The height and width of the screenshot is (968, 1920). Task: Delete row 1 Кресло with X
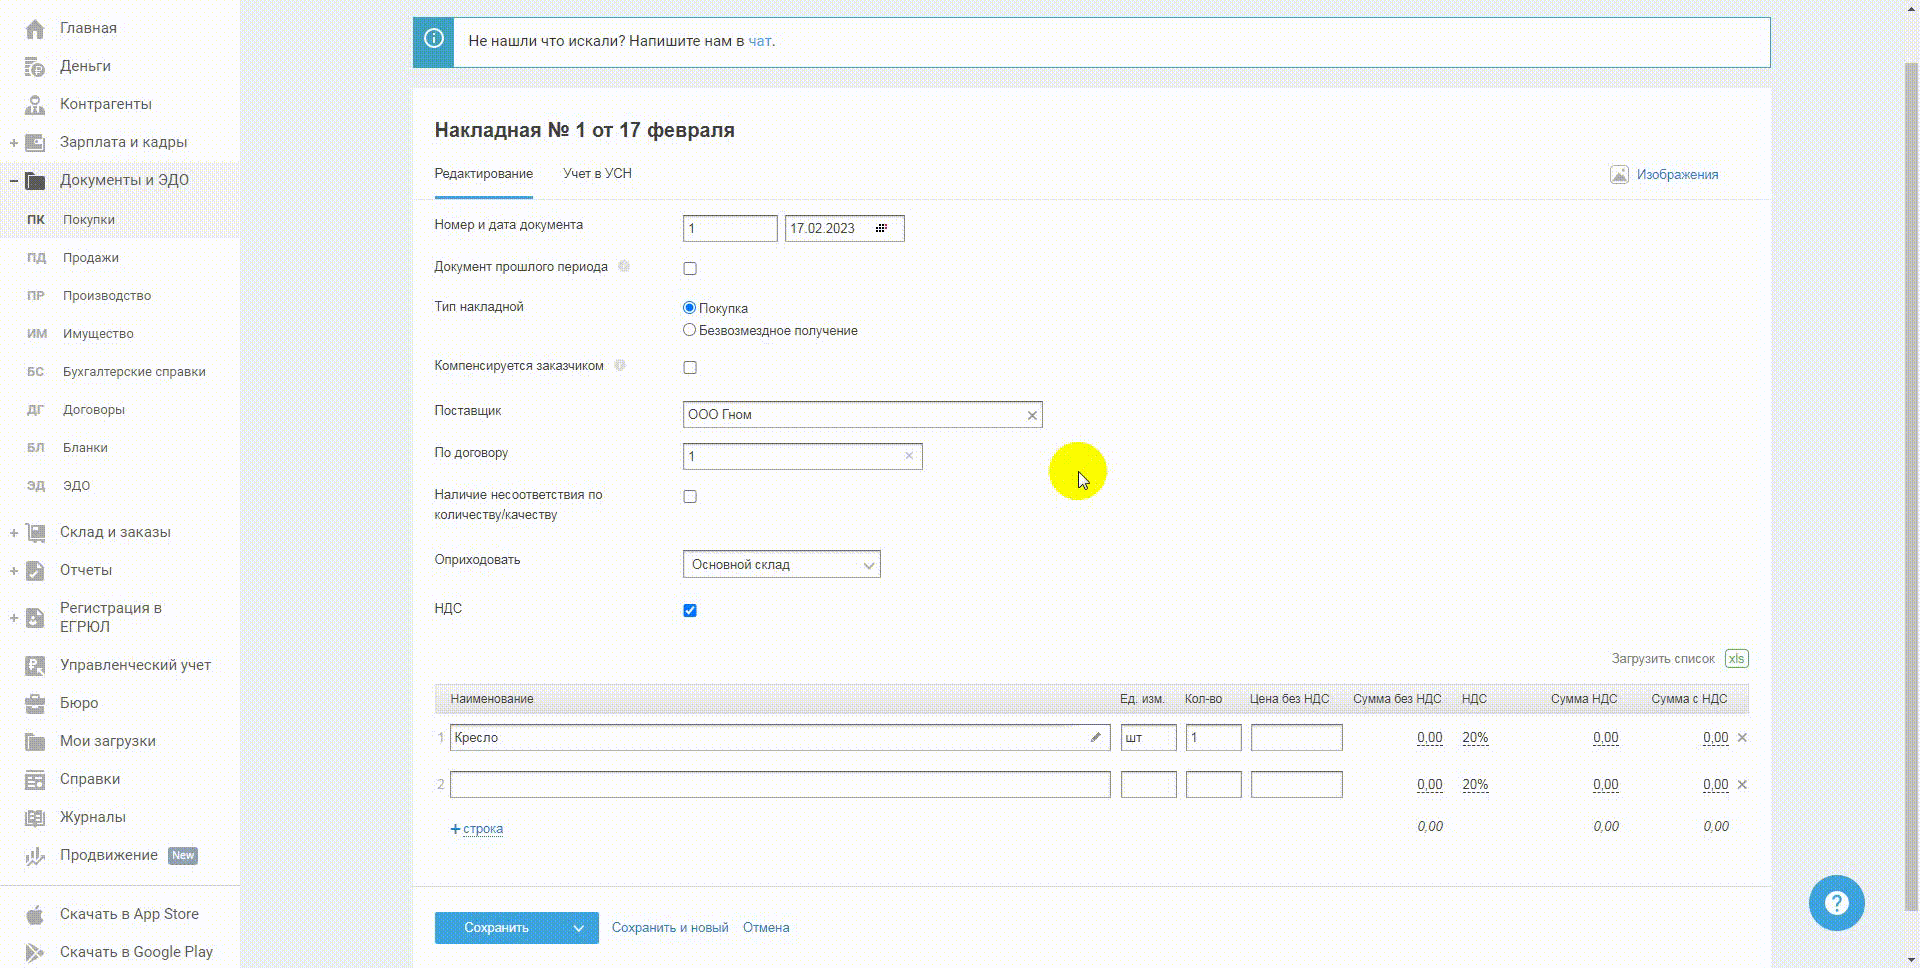1742,738
